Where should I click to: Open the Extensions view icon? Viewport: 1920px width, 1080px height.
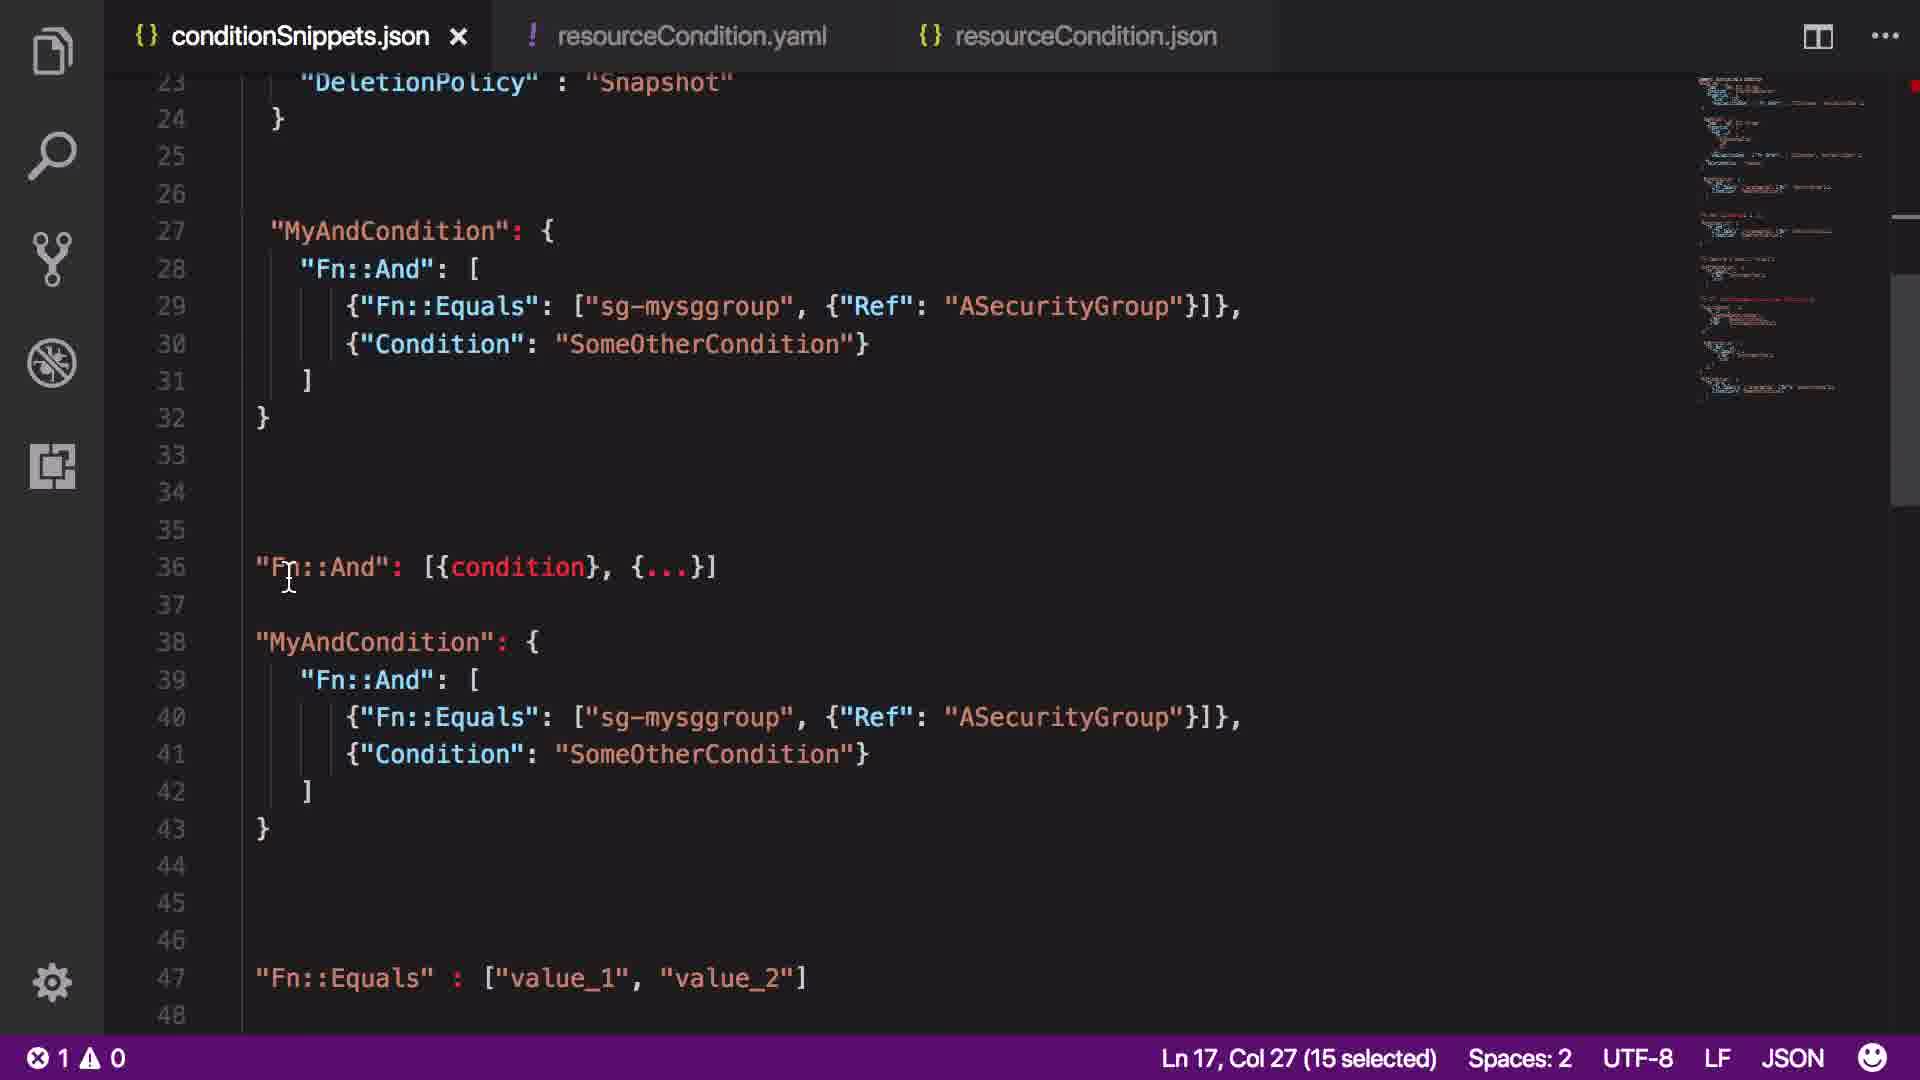(52, 466)
